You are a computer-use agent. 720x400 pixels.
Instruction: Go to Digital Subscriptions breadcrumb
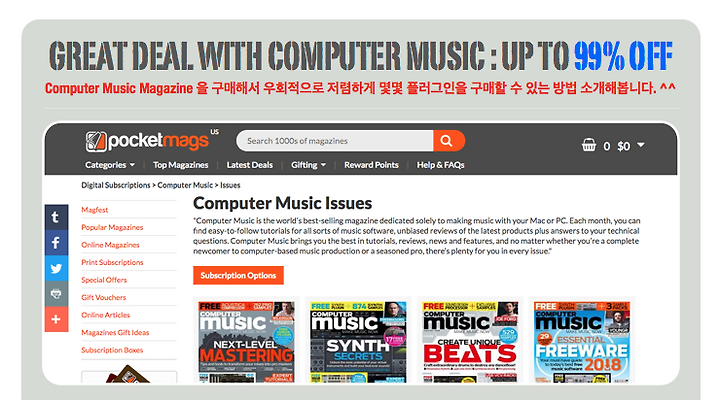pos(116,185)
